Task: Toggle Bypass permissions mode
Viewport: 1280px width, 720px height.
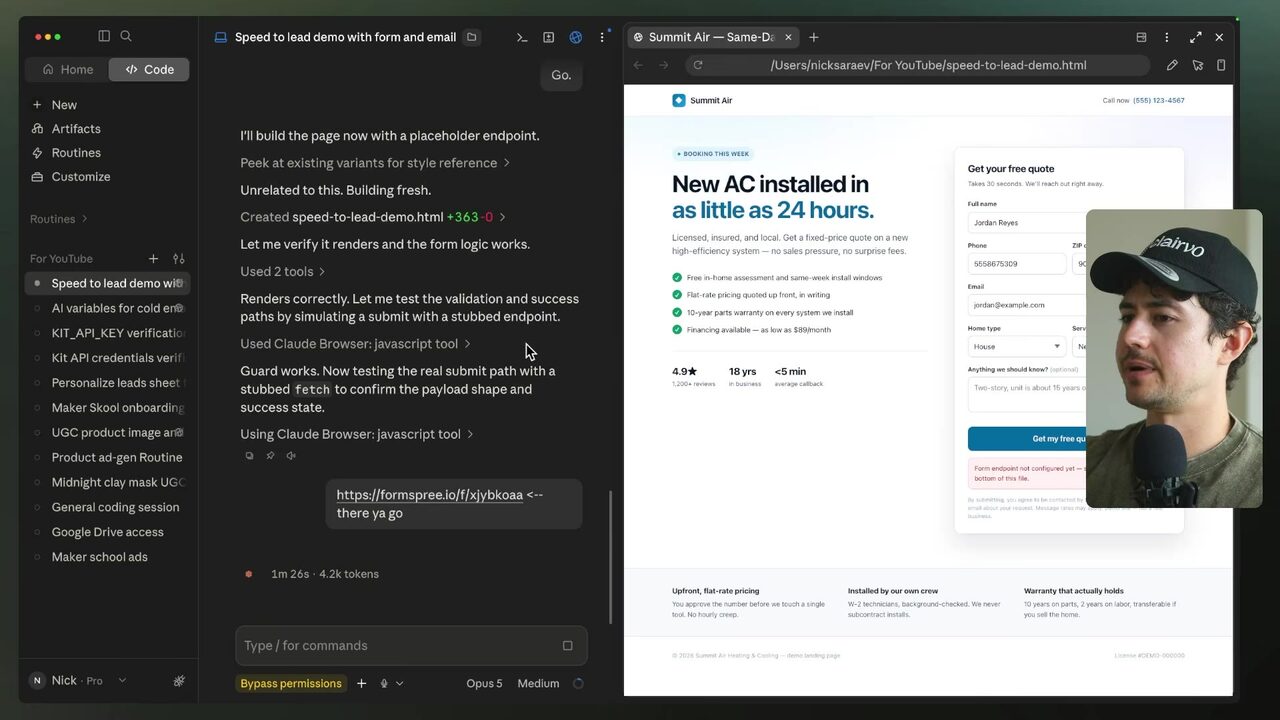Action: 291,684
